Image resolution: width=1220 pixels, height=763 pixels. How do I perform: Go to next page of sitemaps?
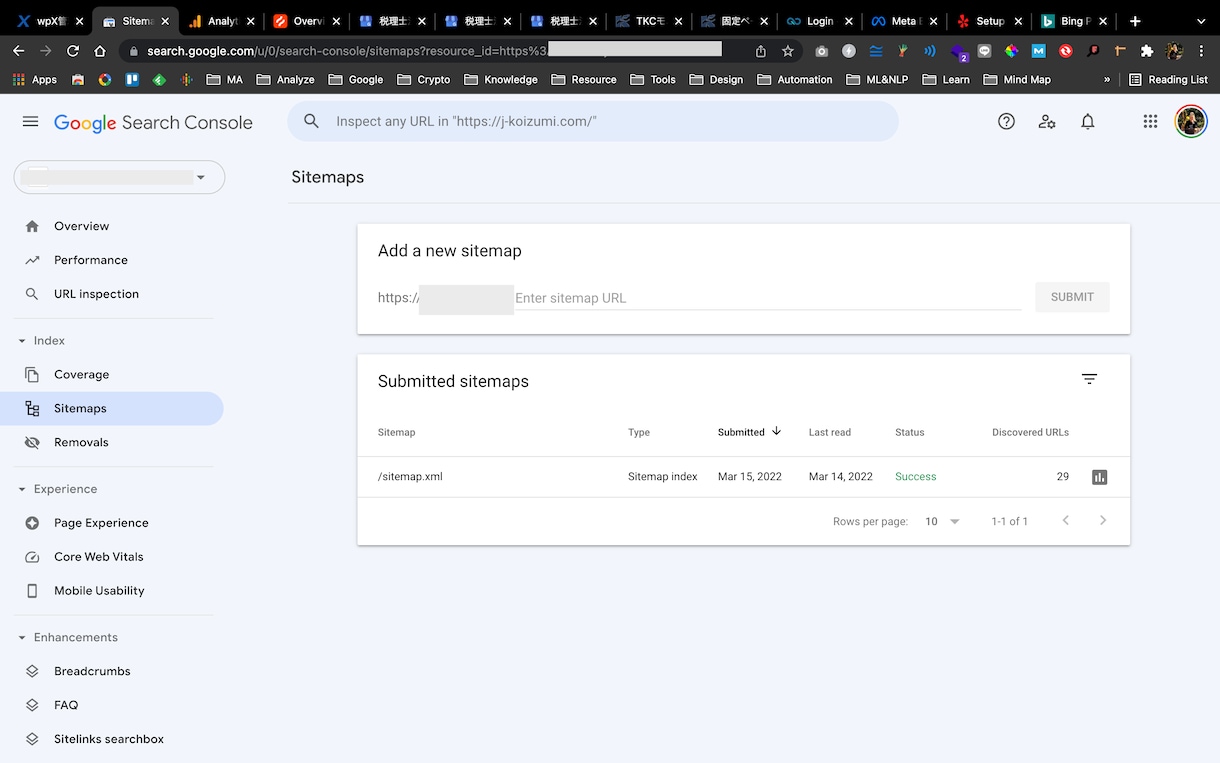point(1103,520)
